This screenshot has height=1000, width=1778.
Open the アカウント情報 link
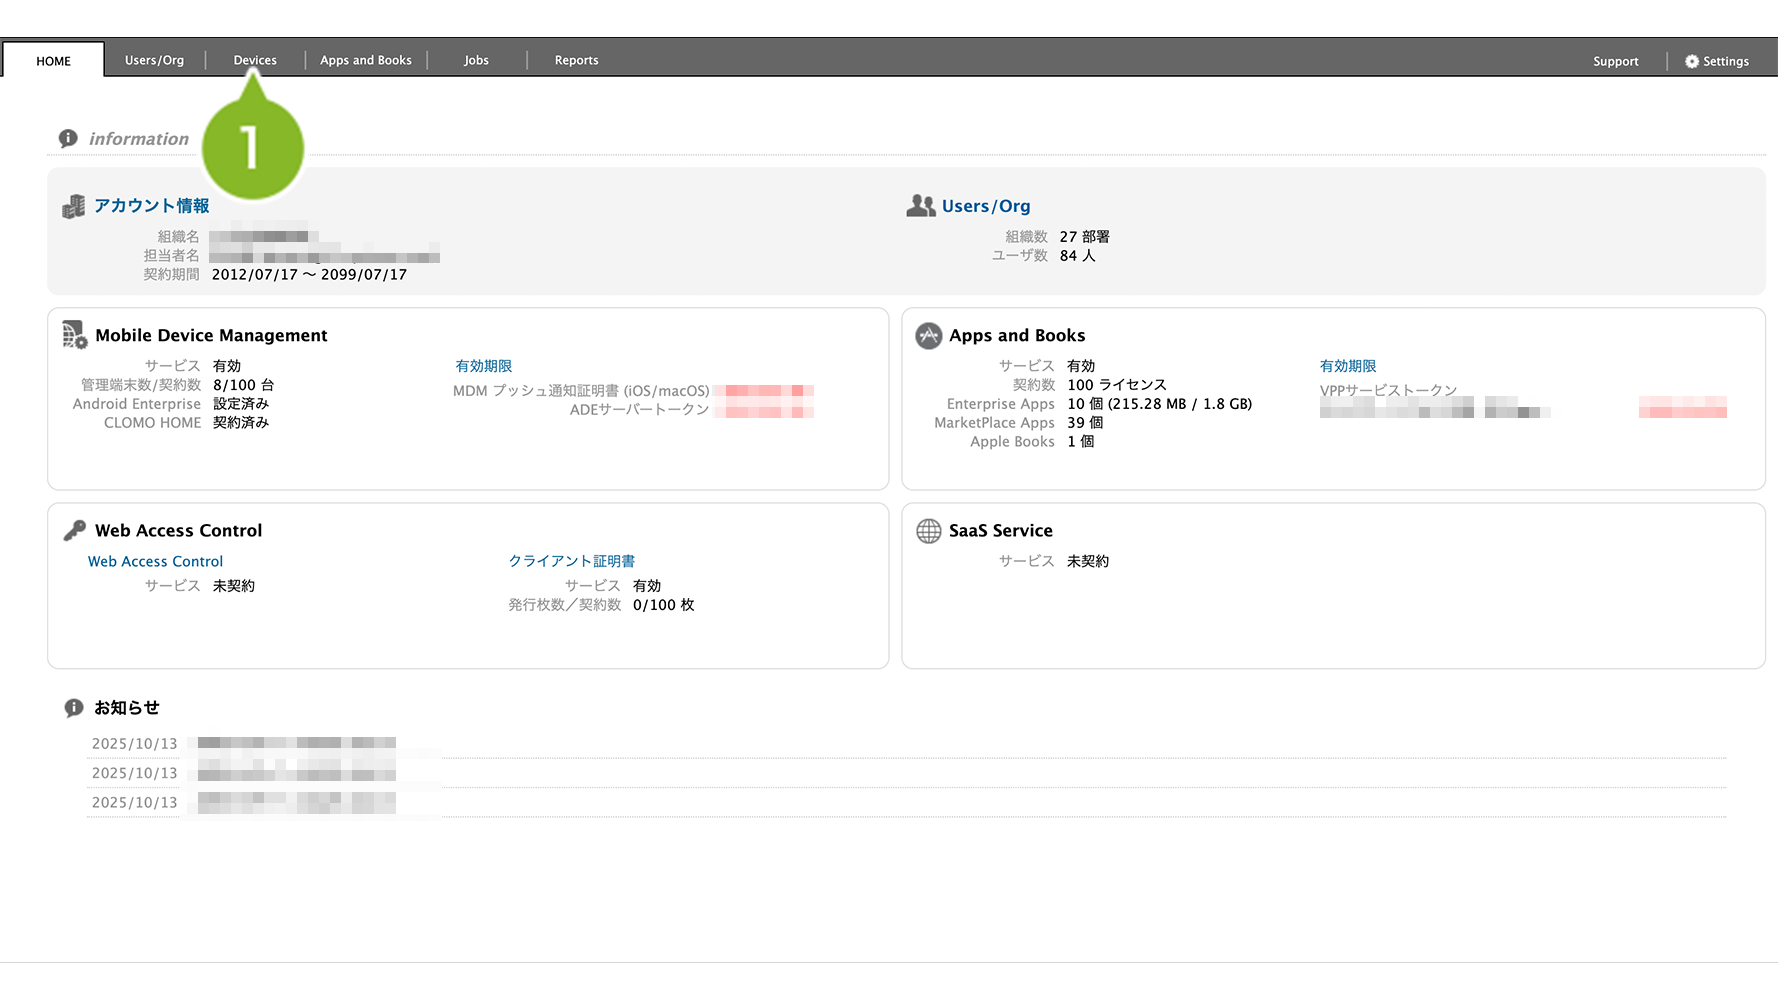tap(152, 206)
